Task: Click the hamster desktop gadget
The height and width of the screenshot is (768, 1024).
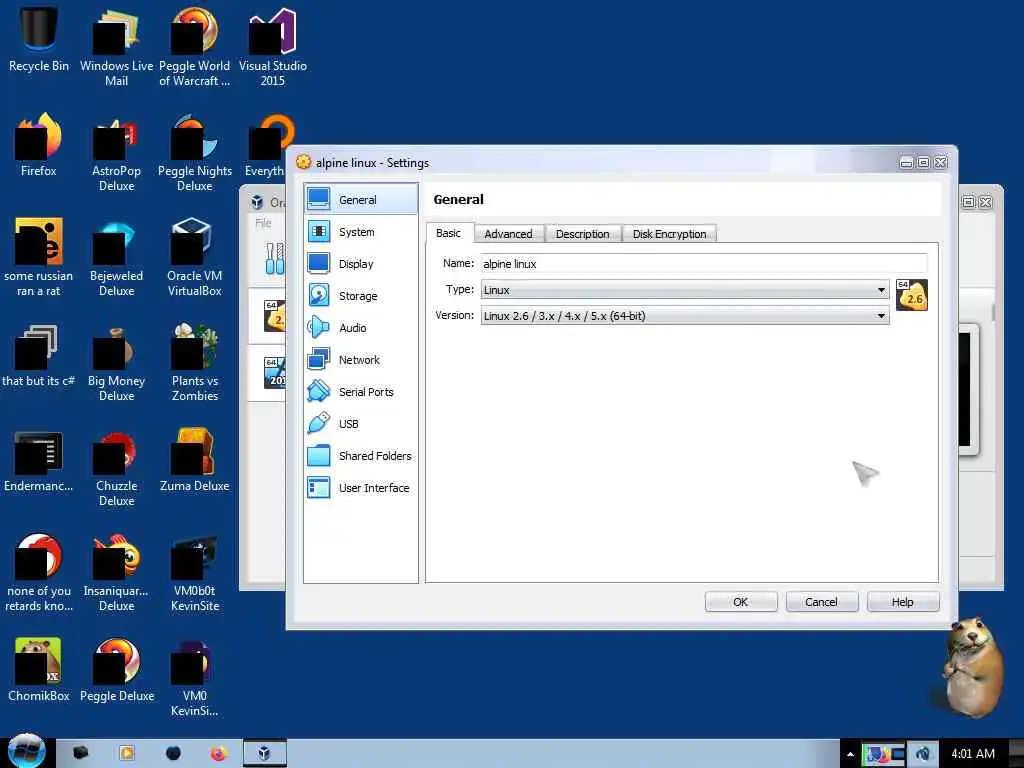Action: [x=971, y=667]
